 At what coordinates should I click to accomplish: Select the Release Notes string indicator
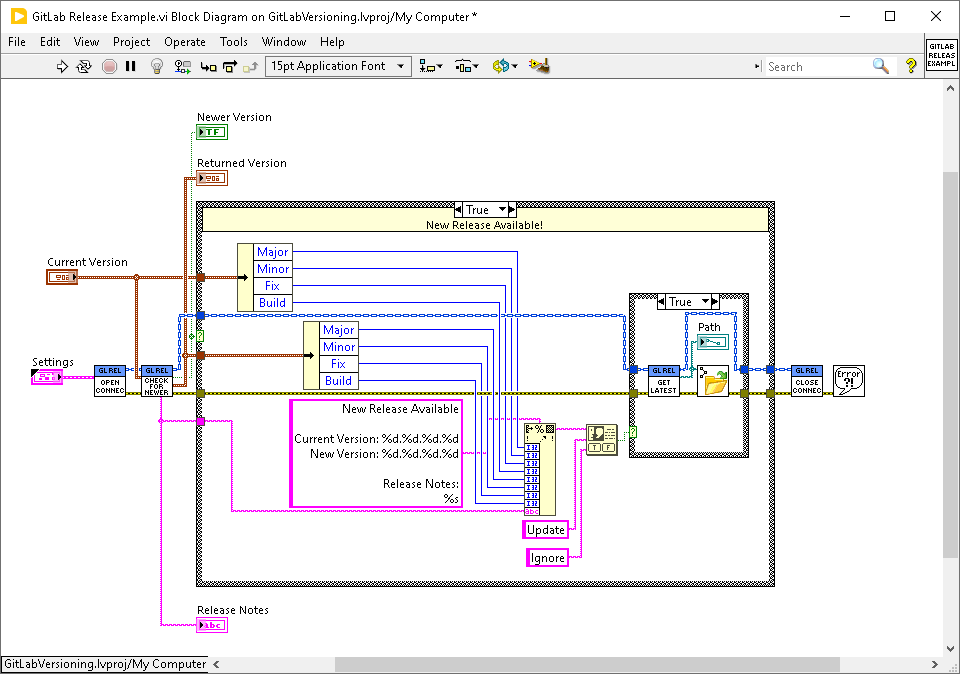tap(212, 625)
